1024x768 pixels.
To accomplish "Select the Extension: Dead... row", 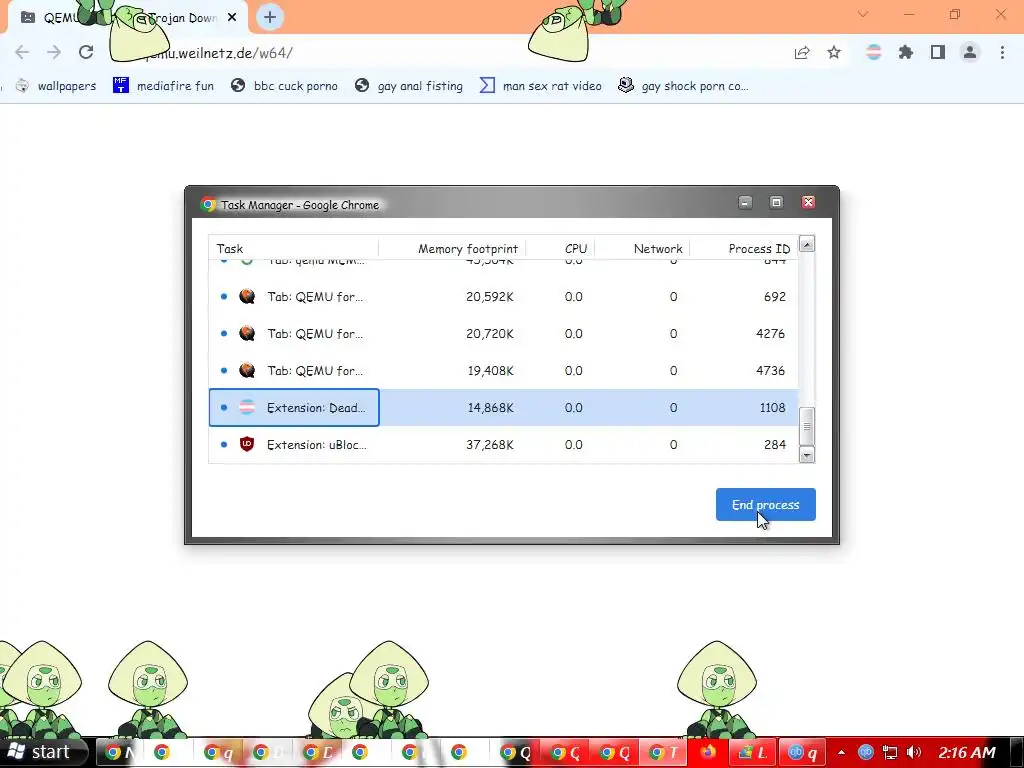I will tap(504, 408).
